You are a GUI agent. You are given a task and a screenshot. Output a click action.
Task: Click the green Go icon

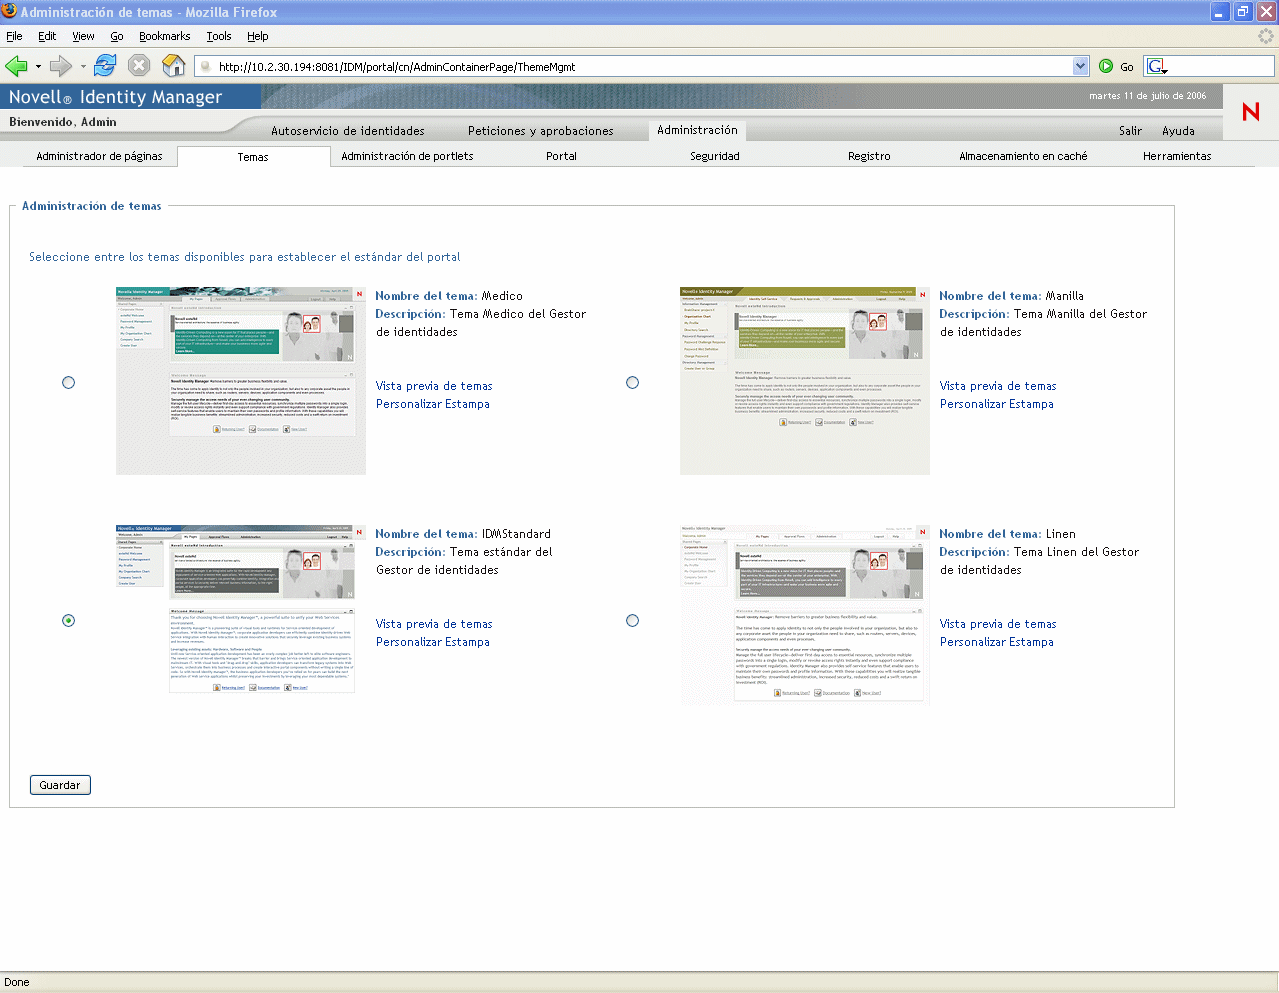point(1106,66)
